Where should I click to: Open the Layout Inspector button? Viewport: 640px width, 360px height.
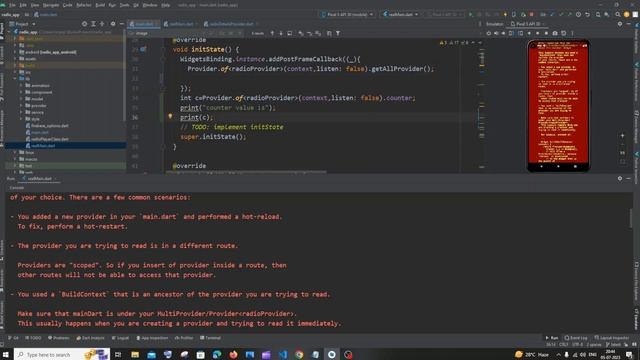tap(612, 338)
